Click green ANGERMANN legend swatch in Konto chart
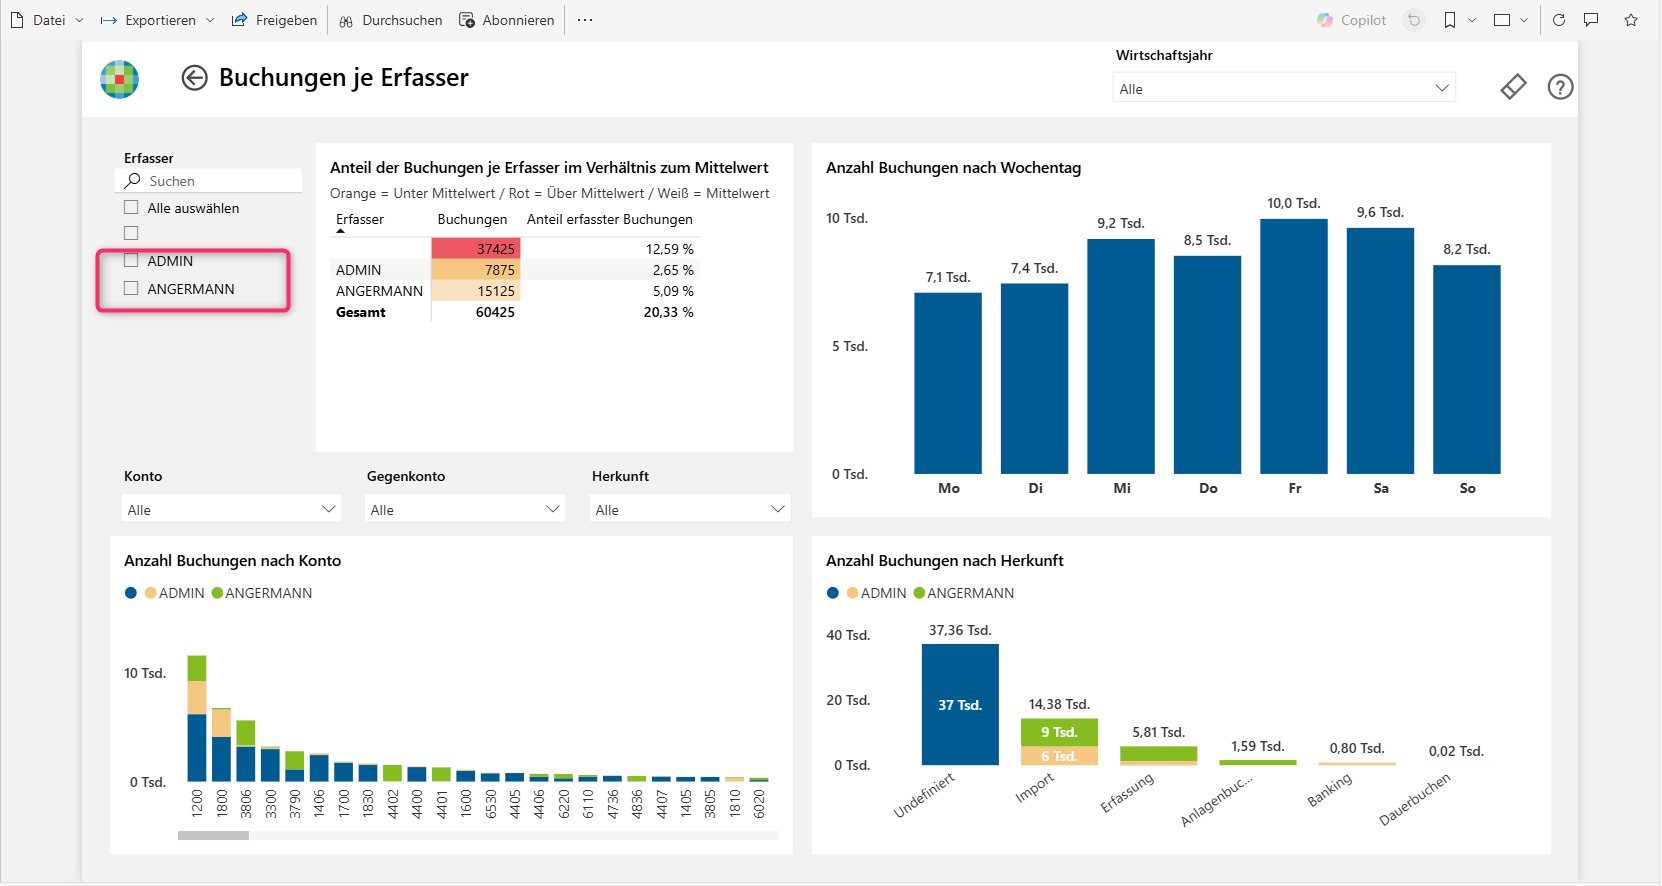 217,593
